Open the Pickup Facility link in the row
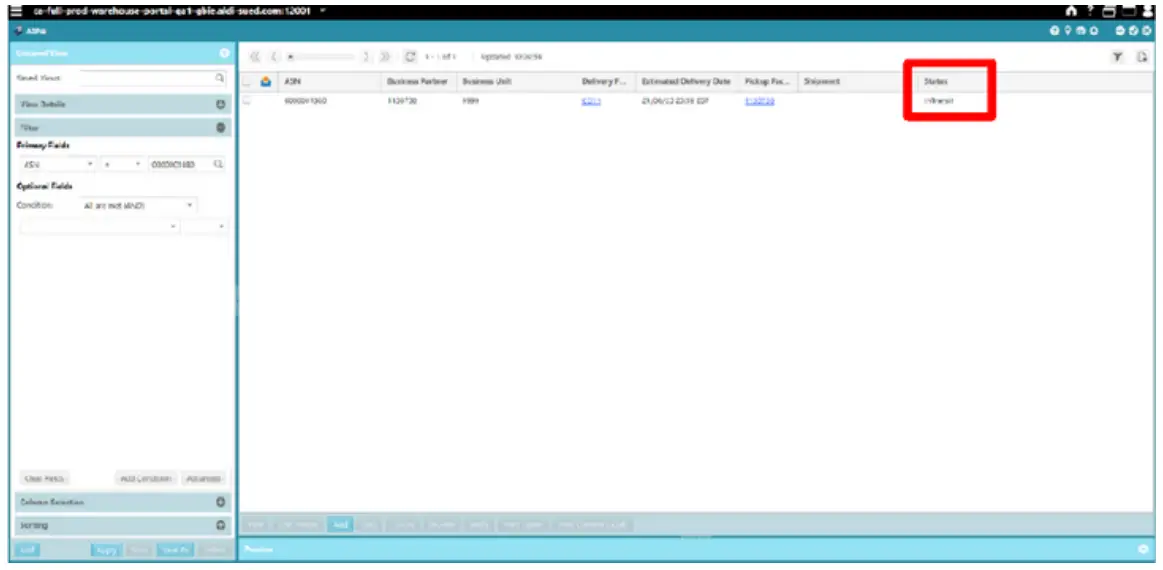The width and height of the screenshot is (1163, 570). coord(760,102)
